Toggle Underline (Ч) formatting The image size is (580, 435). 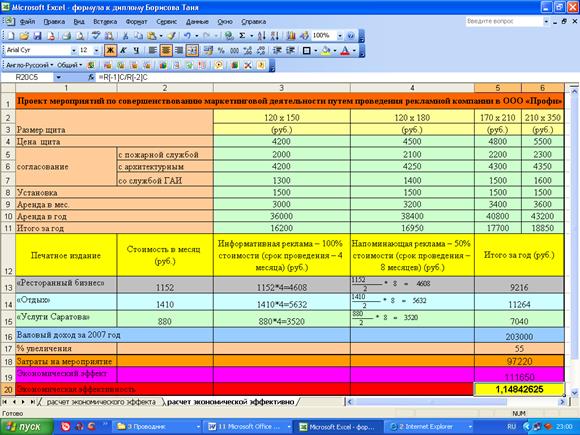(136, 50)
